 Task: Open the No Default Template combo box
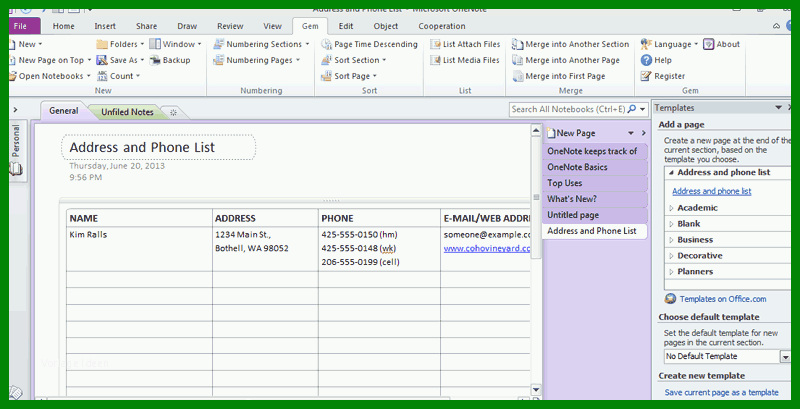coord(727,356)
